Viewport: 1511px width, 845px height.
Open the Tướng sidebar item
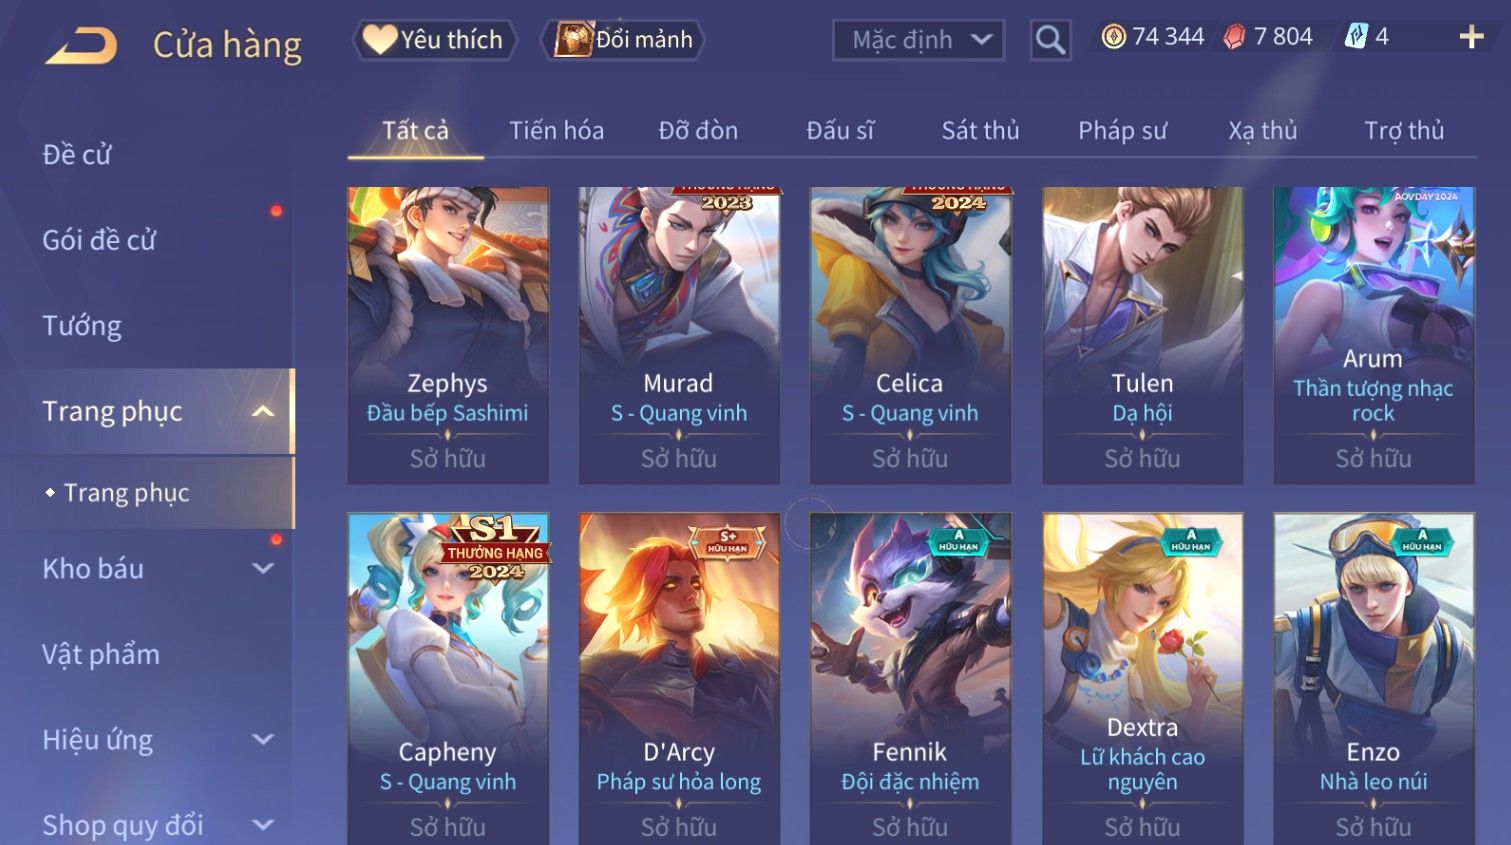click(x=82, y=326)
